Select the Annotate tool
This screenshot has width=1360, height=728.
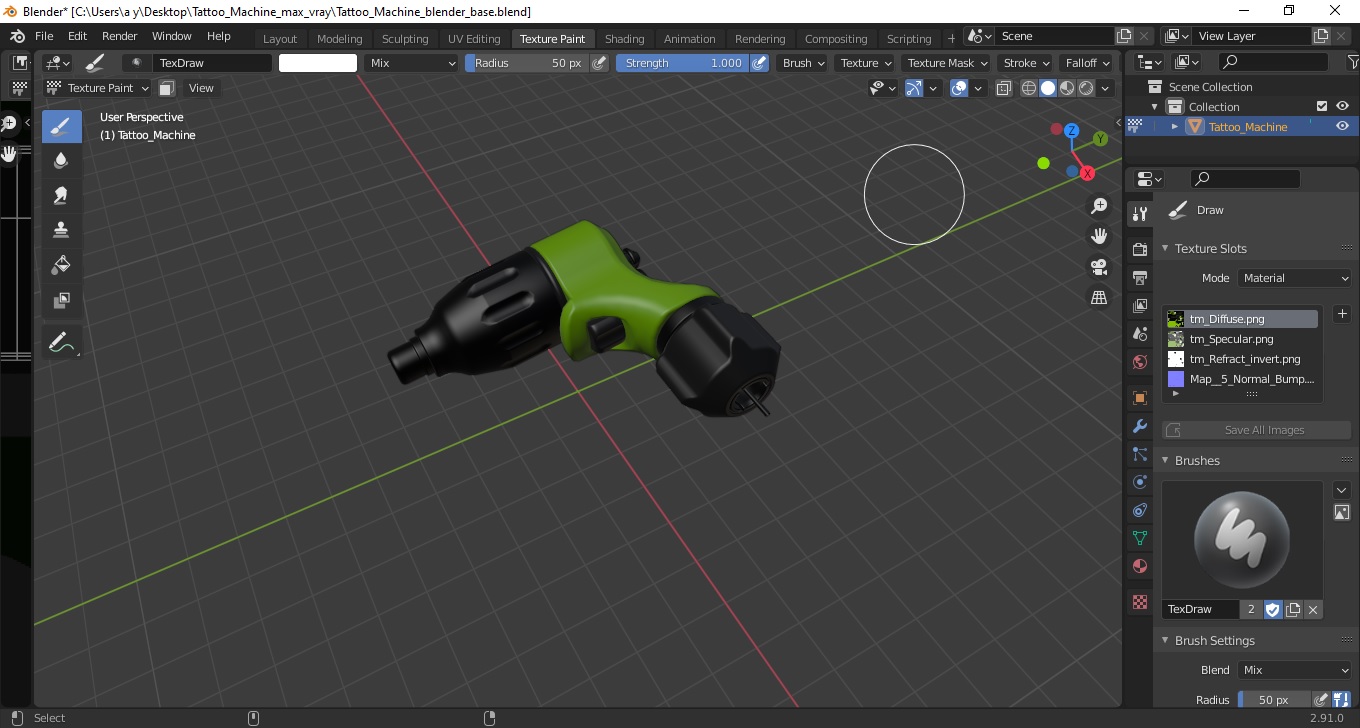61,343
